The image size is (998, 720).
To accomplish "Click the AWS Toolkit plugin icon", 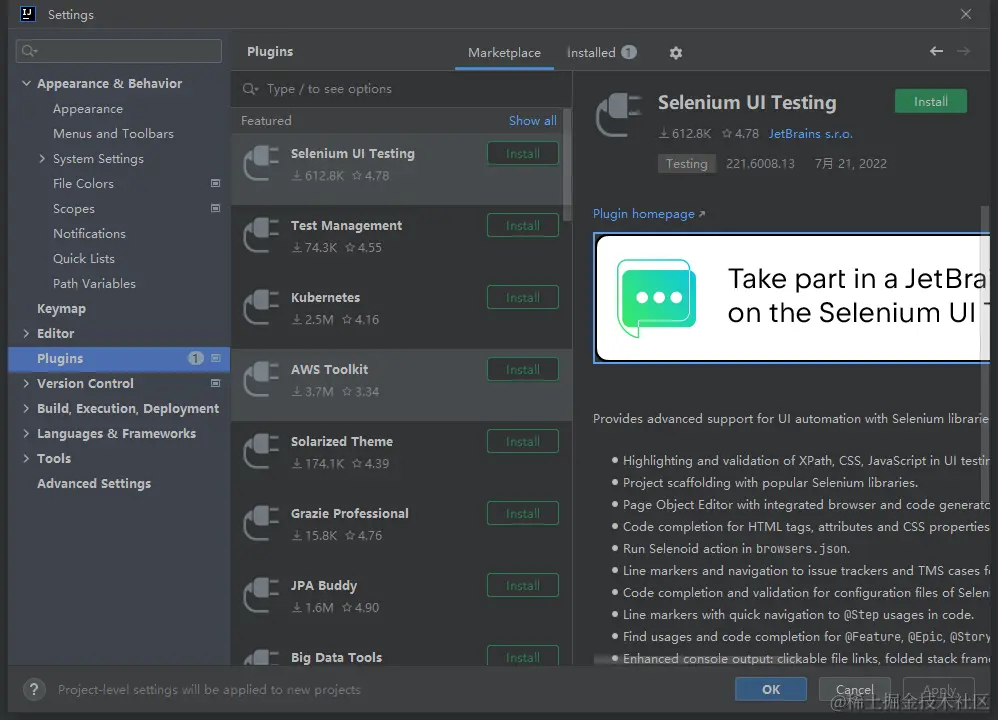I will 262,379.
